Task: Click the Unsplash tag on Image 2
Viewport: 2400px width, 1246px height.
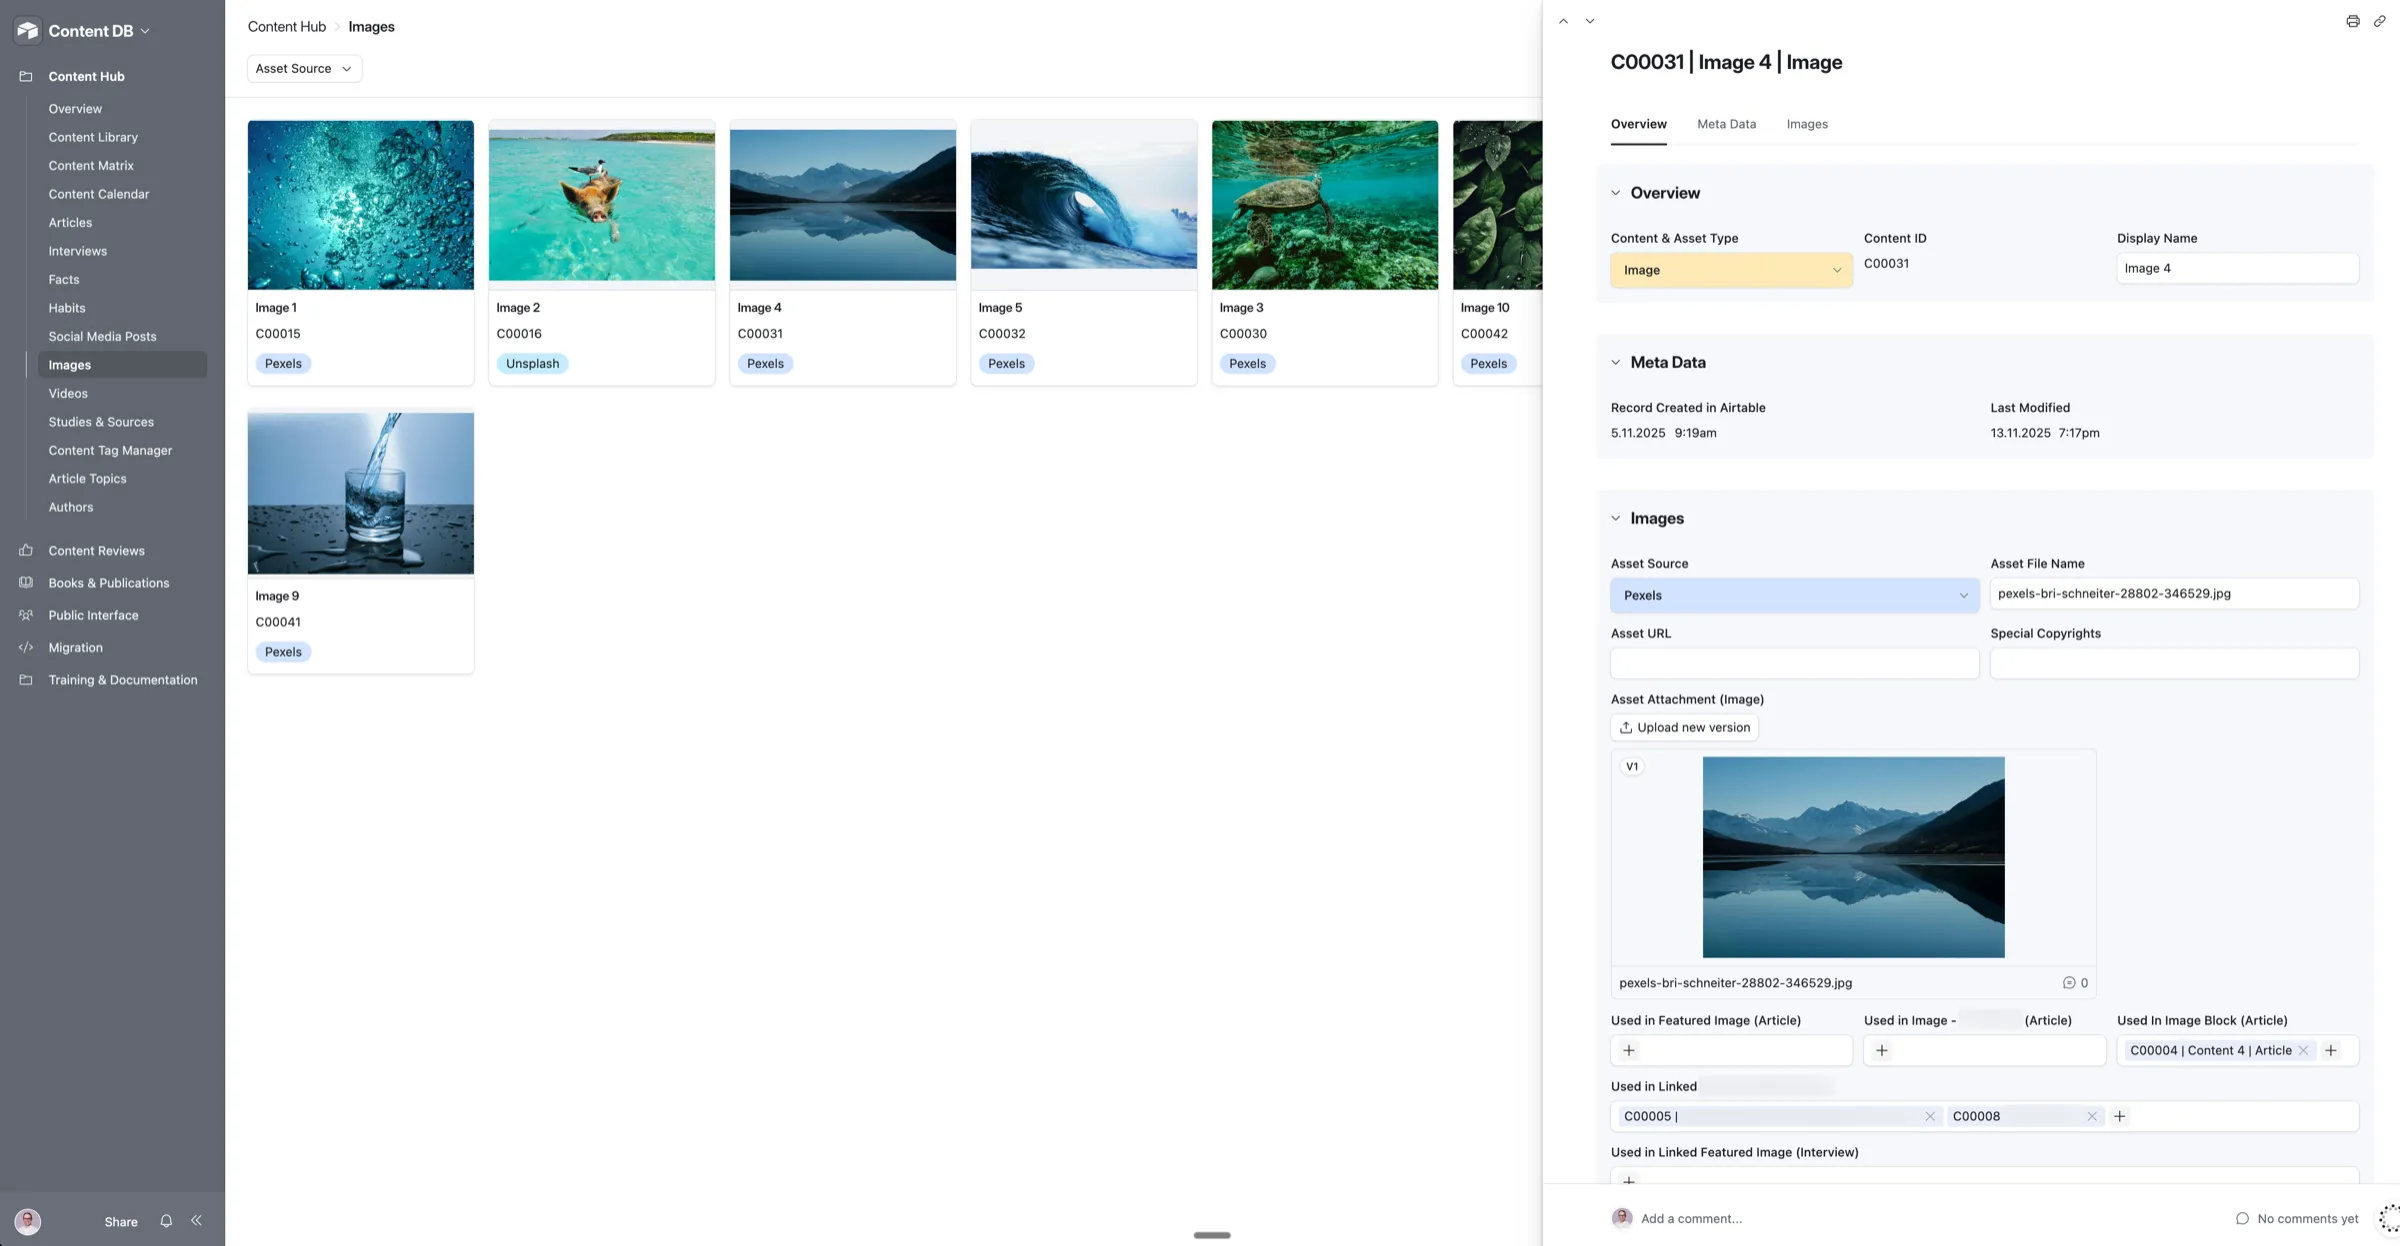Action: pyautogui.click(x=532, y=364)
